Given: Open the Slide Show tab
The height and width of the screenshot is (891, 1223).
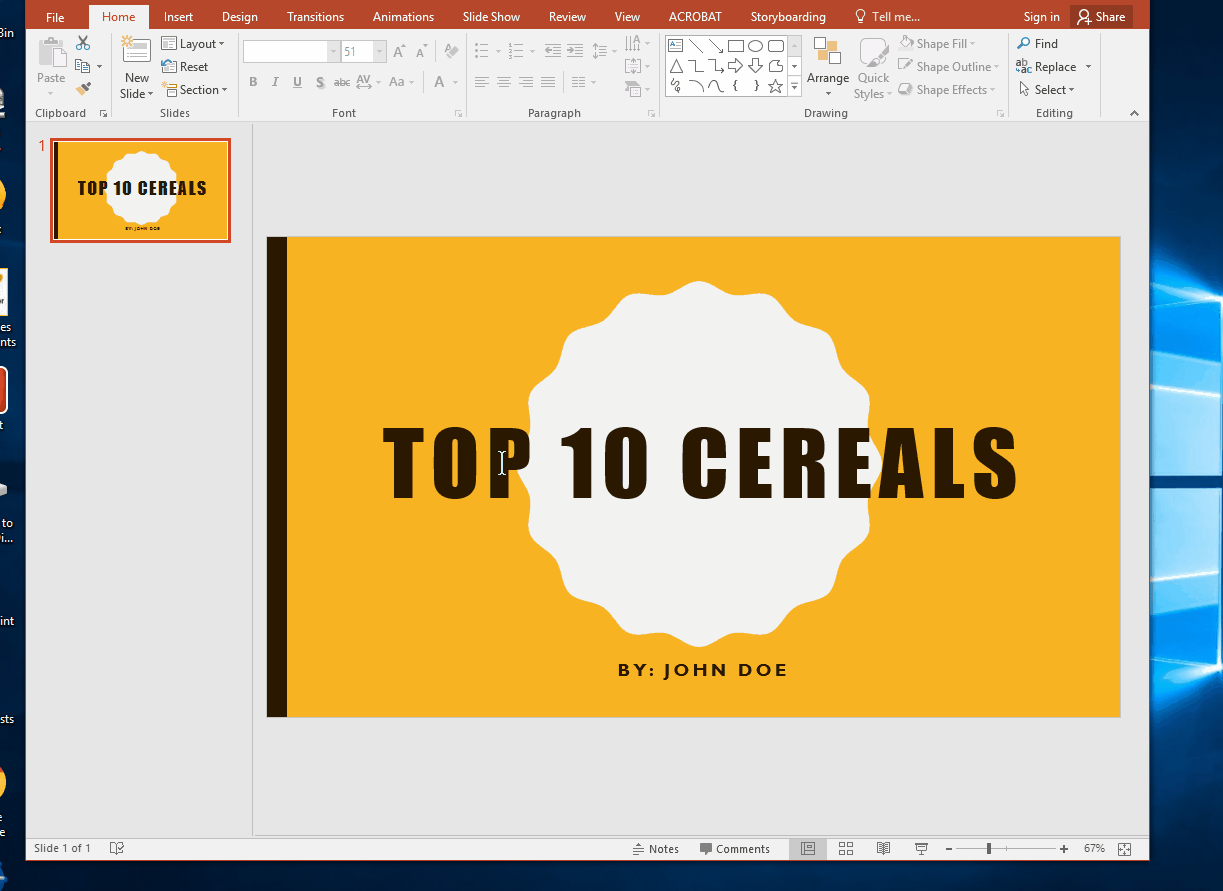Looking at the screenshot, I should [x=491, y=17].
